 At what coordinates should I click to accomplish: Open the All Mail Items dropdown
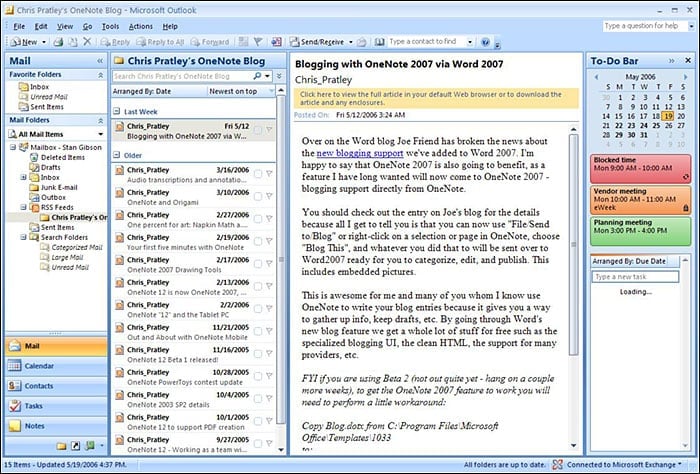pos(56,134)
